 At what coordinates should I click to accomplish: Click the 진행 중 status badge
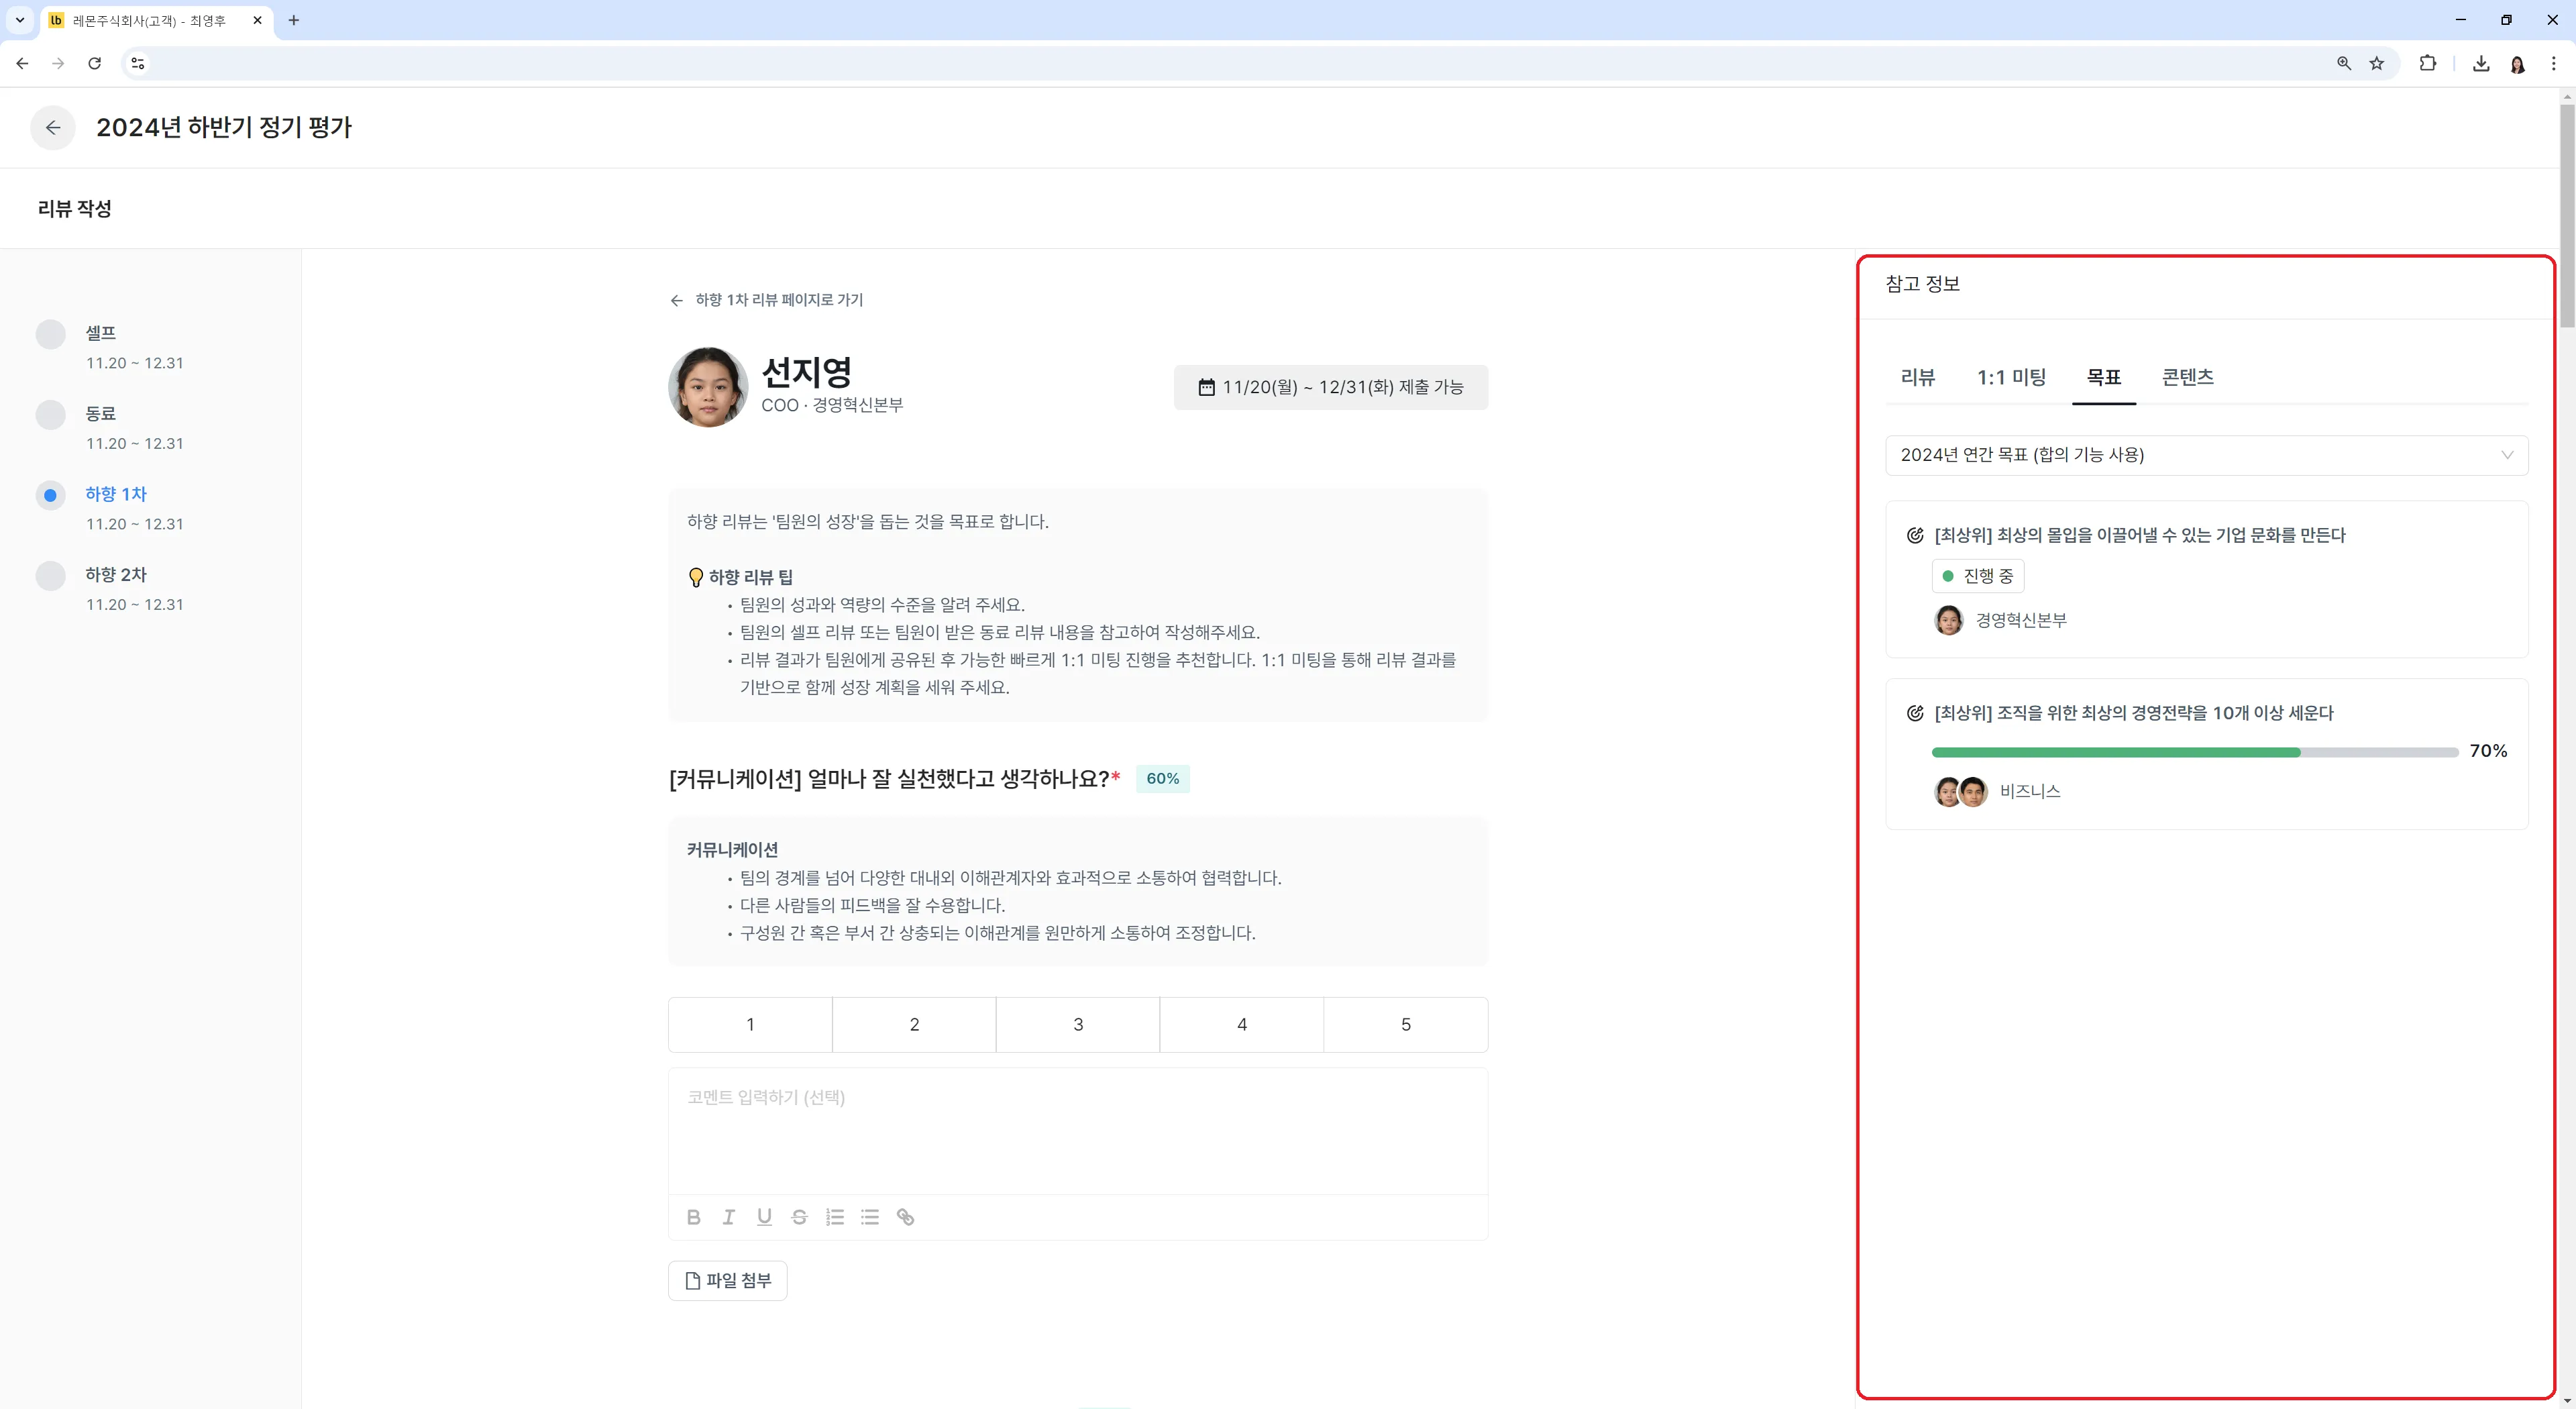click(1977, 576)
